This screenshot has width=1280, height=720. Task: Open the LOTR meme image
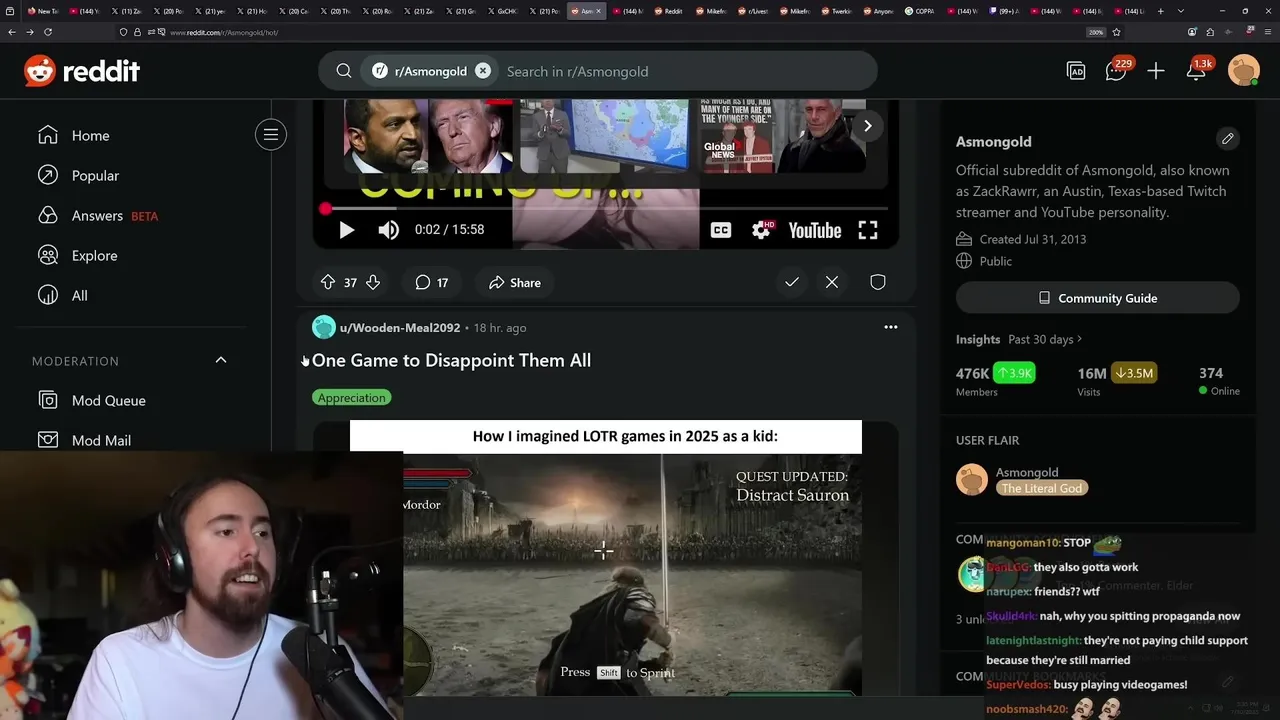pos(605,558)
